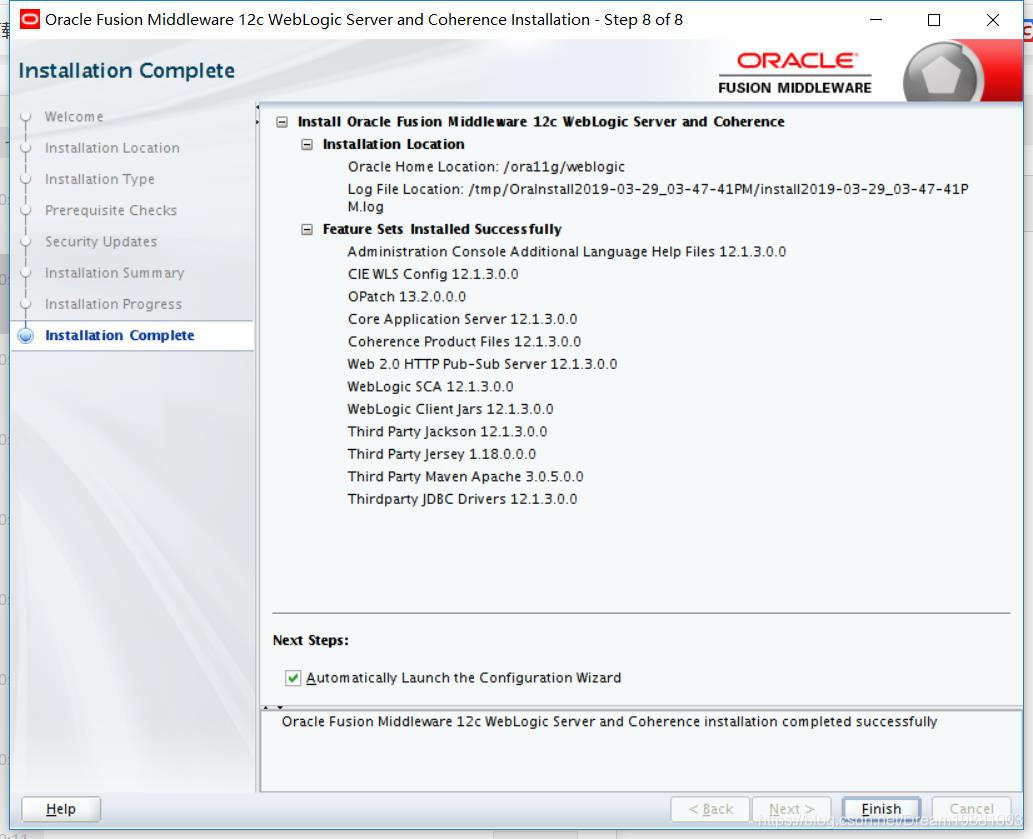This screenshot has width=1033, height=839.
Task: Close the installer window
Action: click(993, 20)
